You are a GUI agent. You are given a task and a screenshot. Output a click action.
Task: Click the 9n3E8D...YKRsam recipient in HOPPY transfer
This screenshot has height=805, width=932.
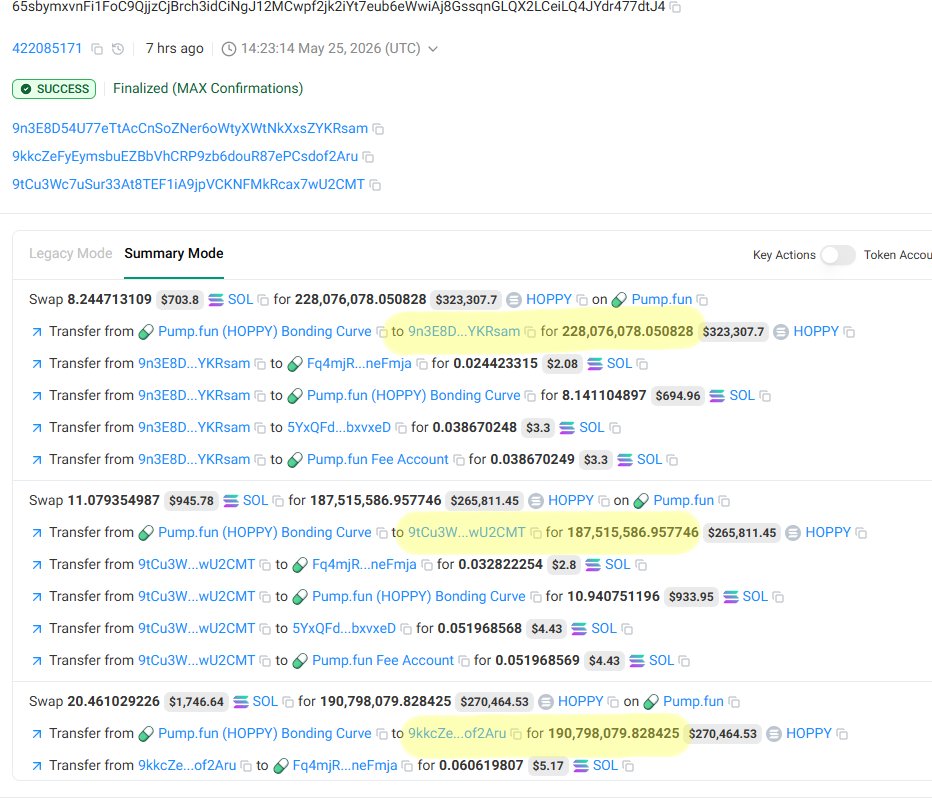[x=464, y=331]
